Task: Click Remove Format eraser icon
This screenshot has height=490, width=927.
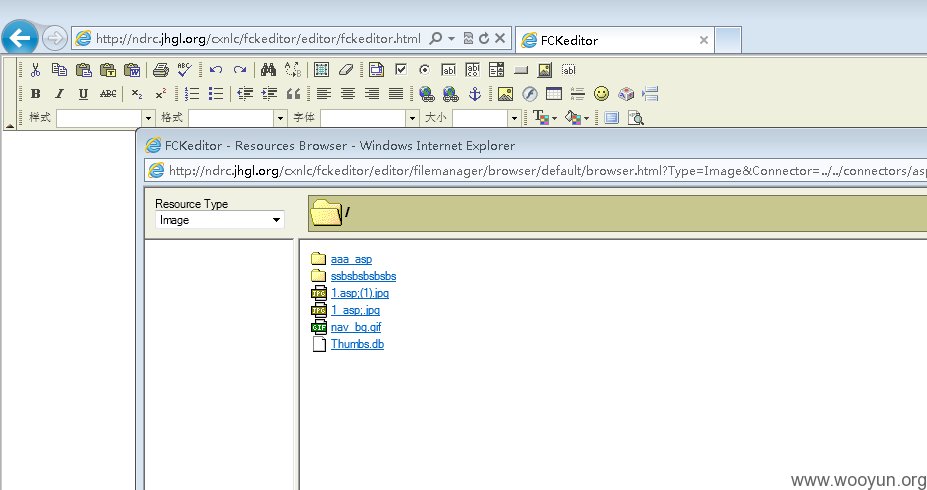Action: tap(346, 70)
